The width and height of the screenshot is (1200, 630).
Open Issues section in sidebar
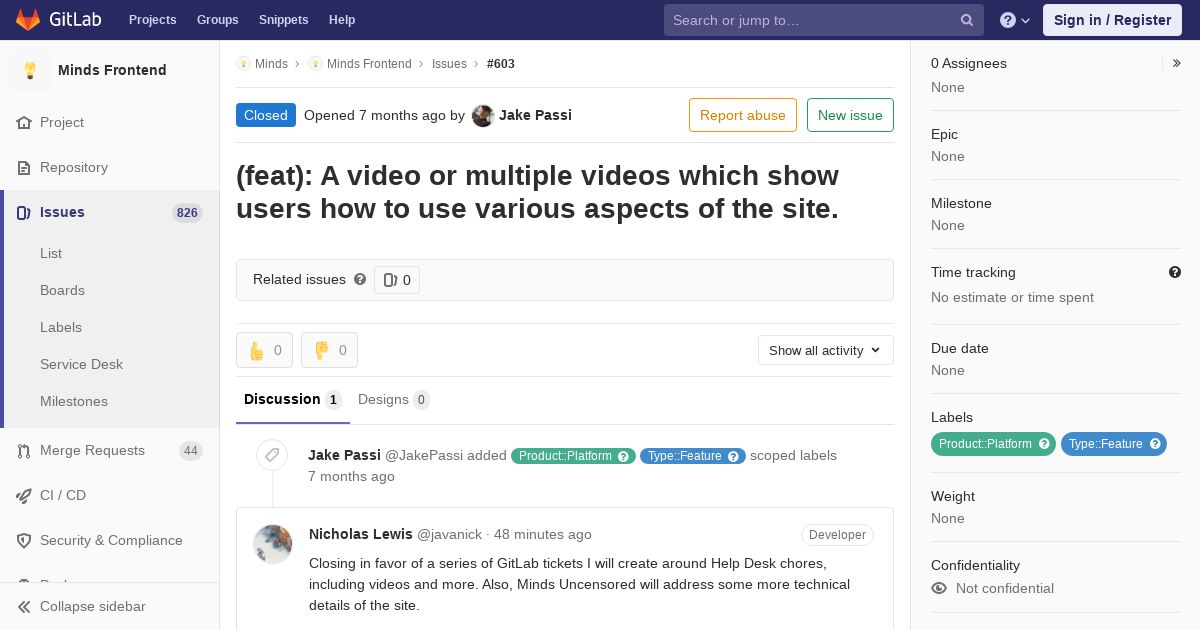point(110,212)
